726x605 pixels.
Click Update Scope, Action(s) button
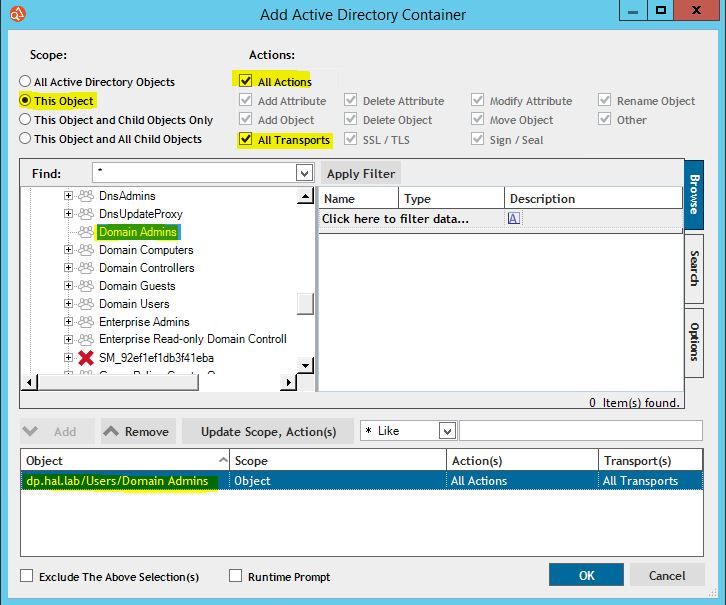pos(268,431)
